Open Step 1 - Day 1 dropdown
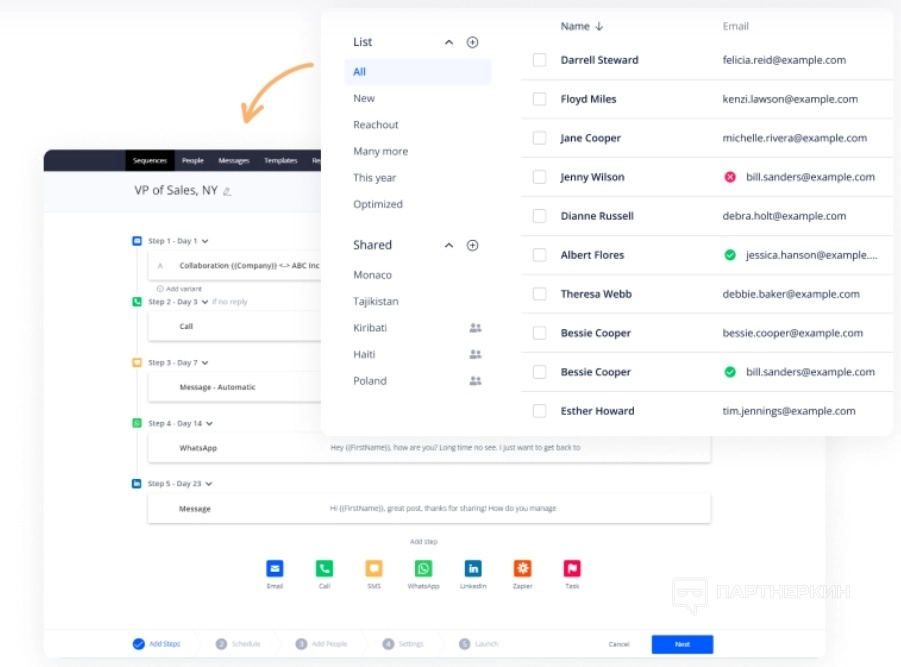The image size is (901, 667). click(205, 241)
